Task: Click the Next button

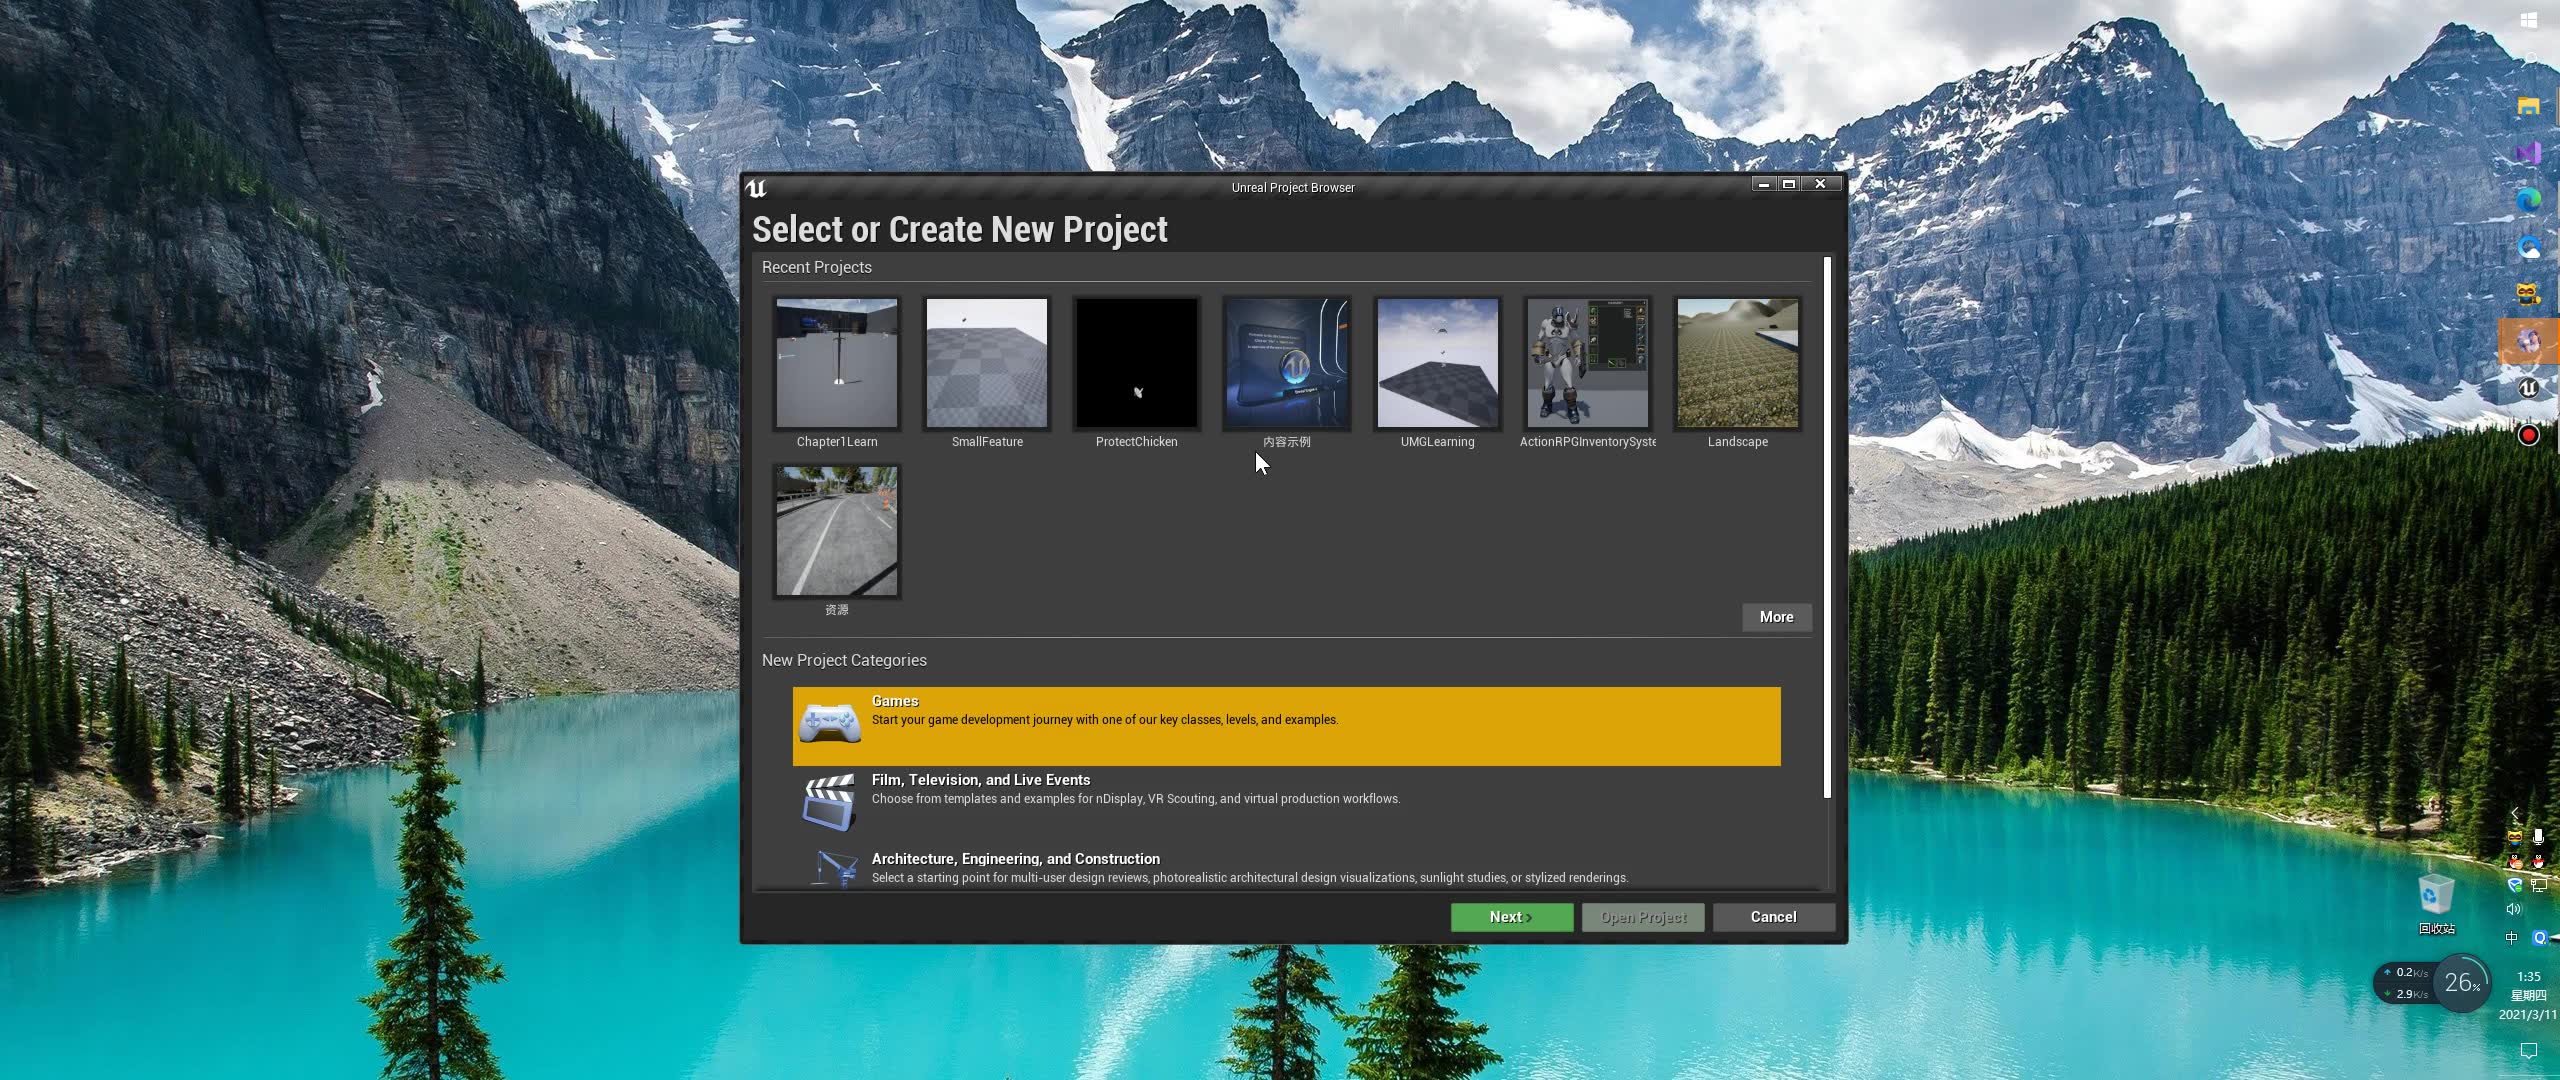Action: [1511, 917]
